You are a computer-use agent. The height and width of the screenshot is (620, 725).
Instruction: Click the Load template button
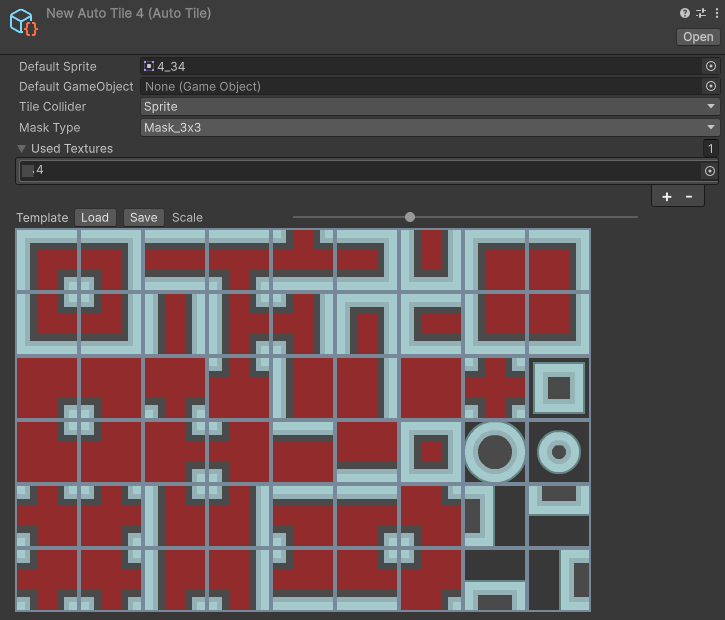click(95, 218)
